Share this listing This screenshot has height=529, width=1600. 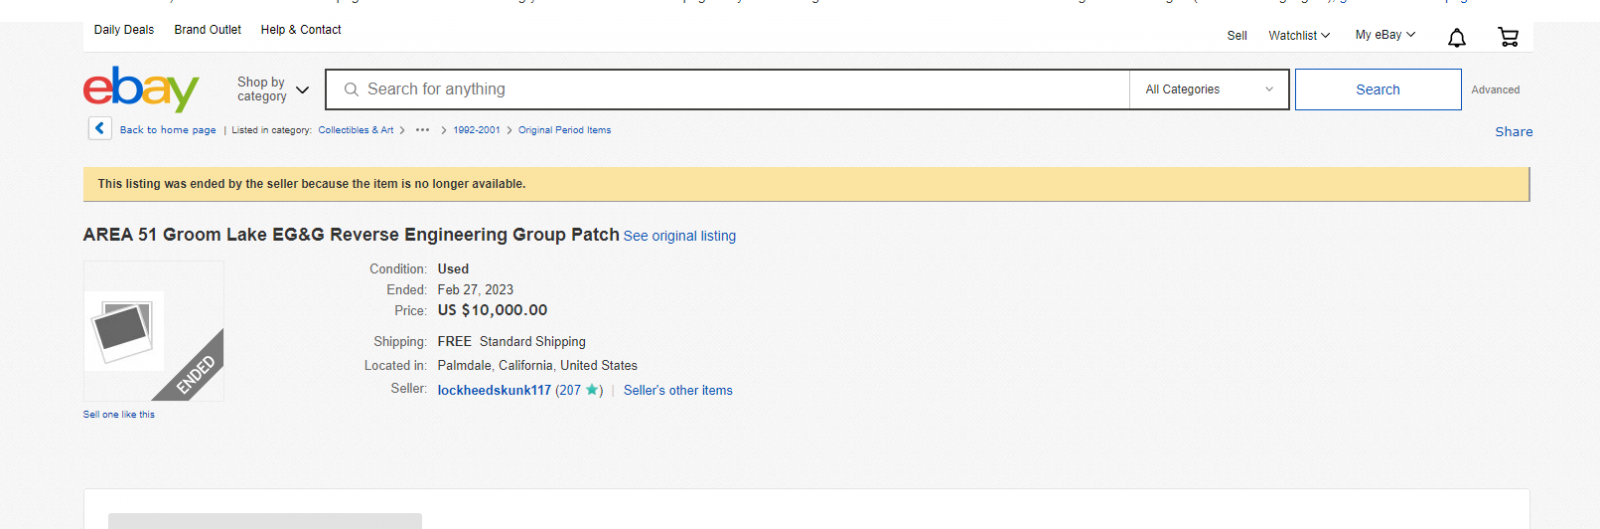(x=1513, y=131)
